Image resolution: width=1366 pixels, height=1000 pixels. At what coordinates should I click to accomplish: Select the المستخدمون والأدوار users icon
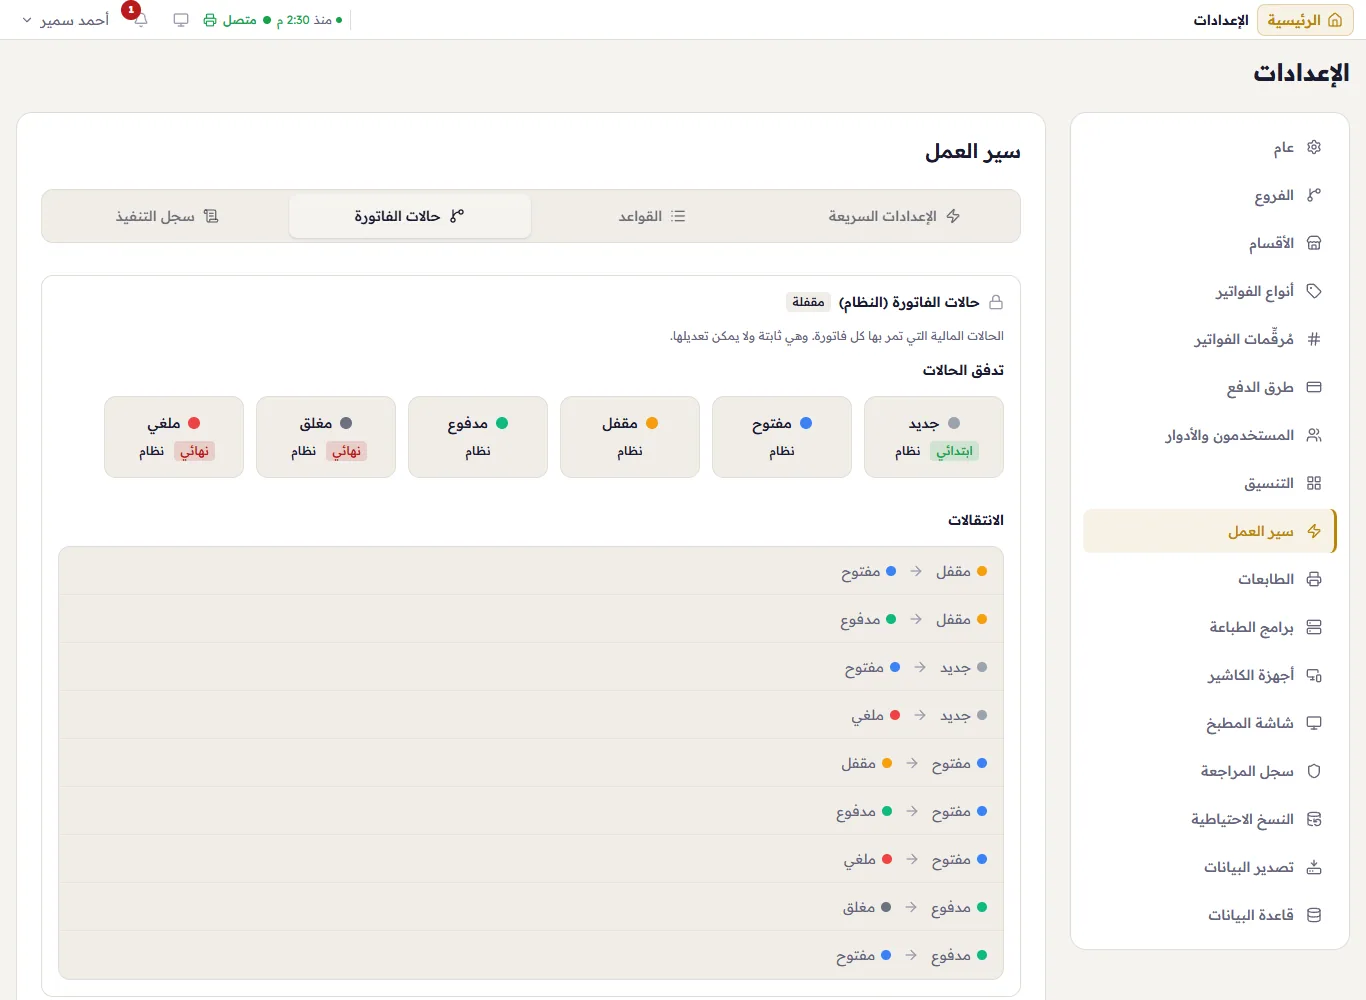[x=1314, y=435]
